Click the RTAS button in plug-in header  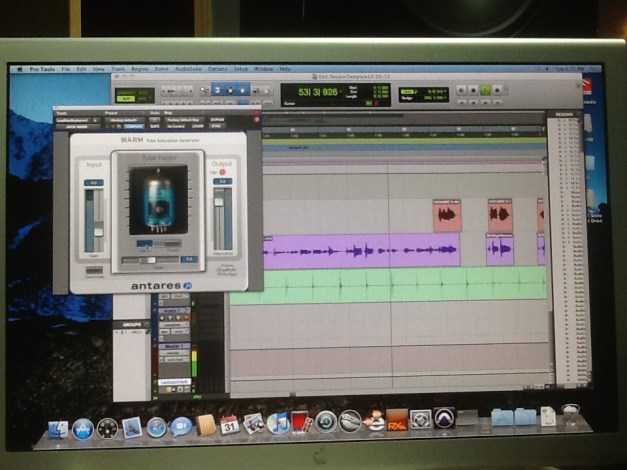point(216,126)
